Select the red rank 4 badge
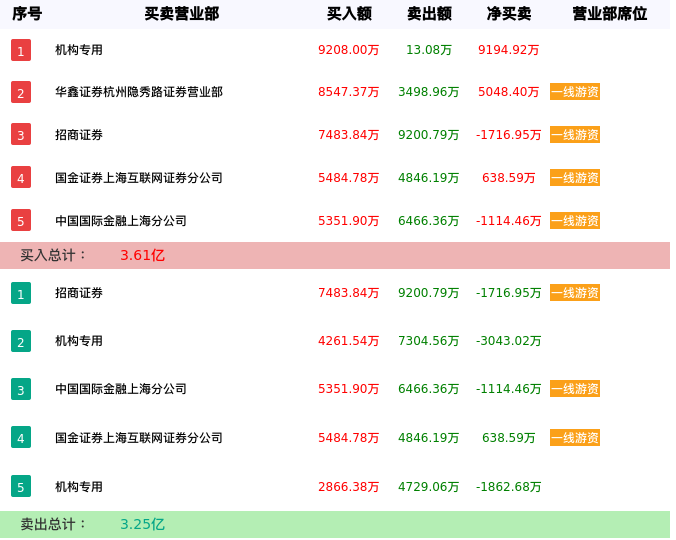The image size is (676, 540). 21,178
